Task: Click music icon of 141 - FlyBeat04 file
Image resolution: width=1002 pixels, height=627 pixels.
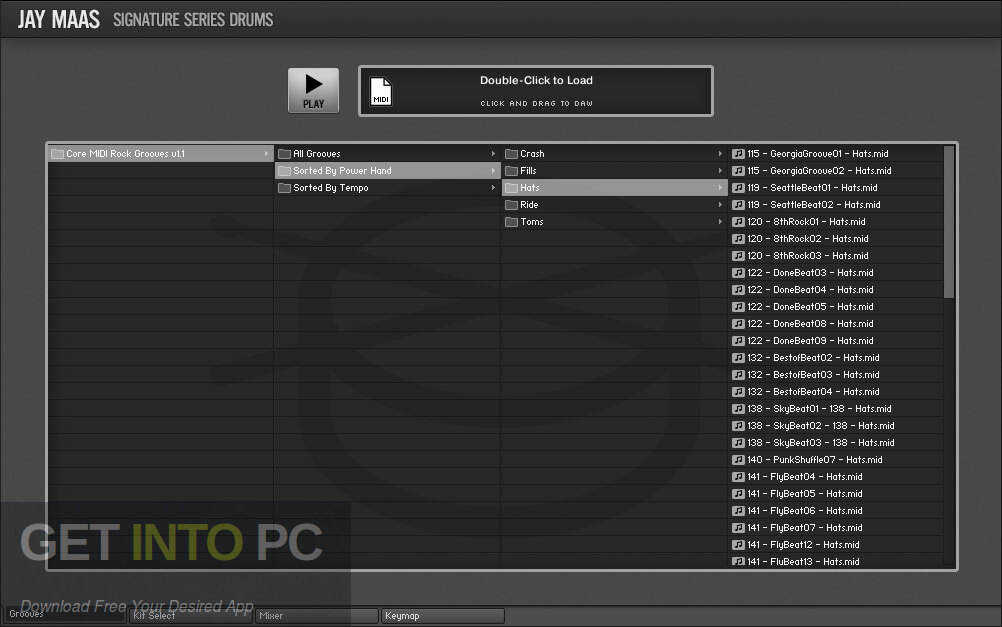Action: pos(738,477)
